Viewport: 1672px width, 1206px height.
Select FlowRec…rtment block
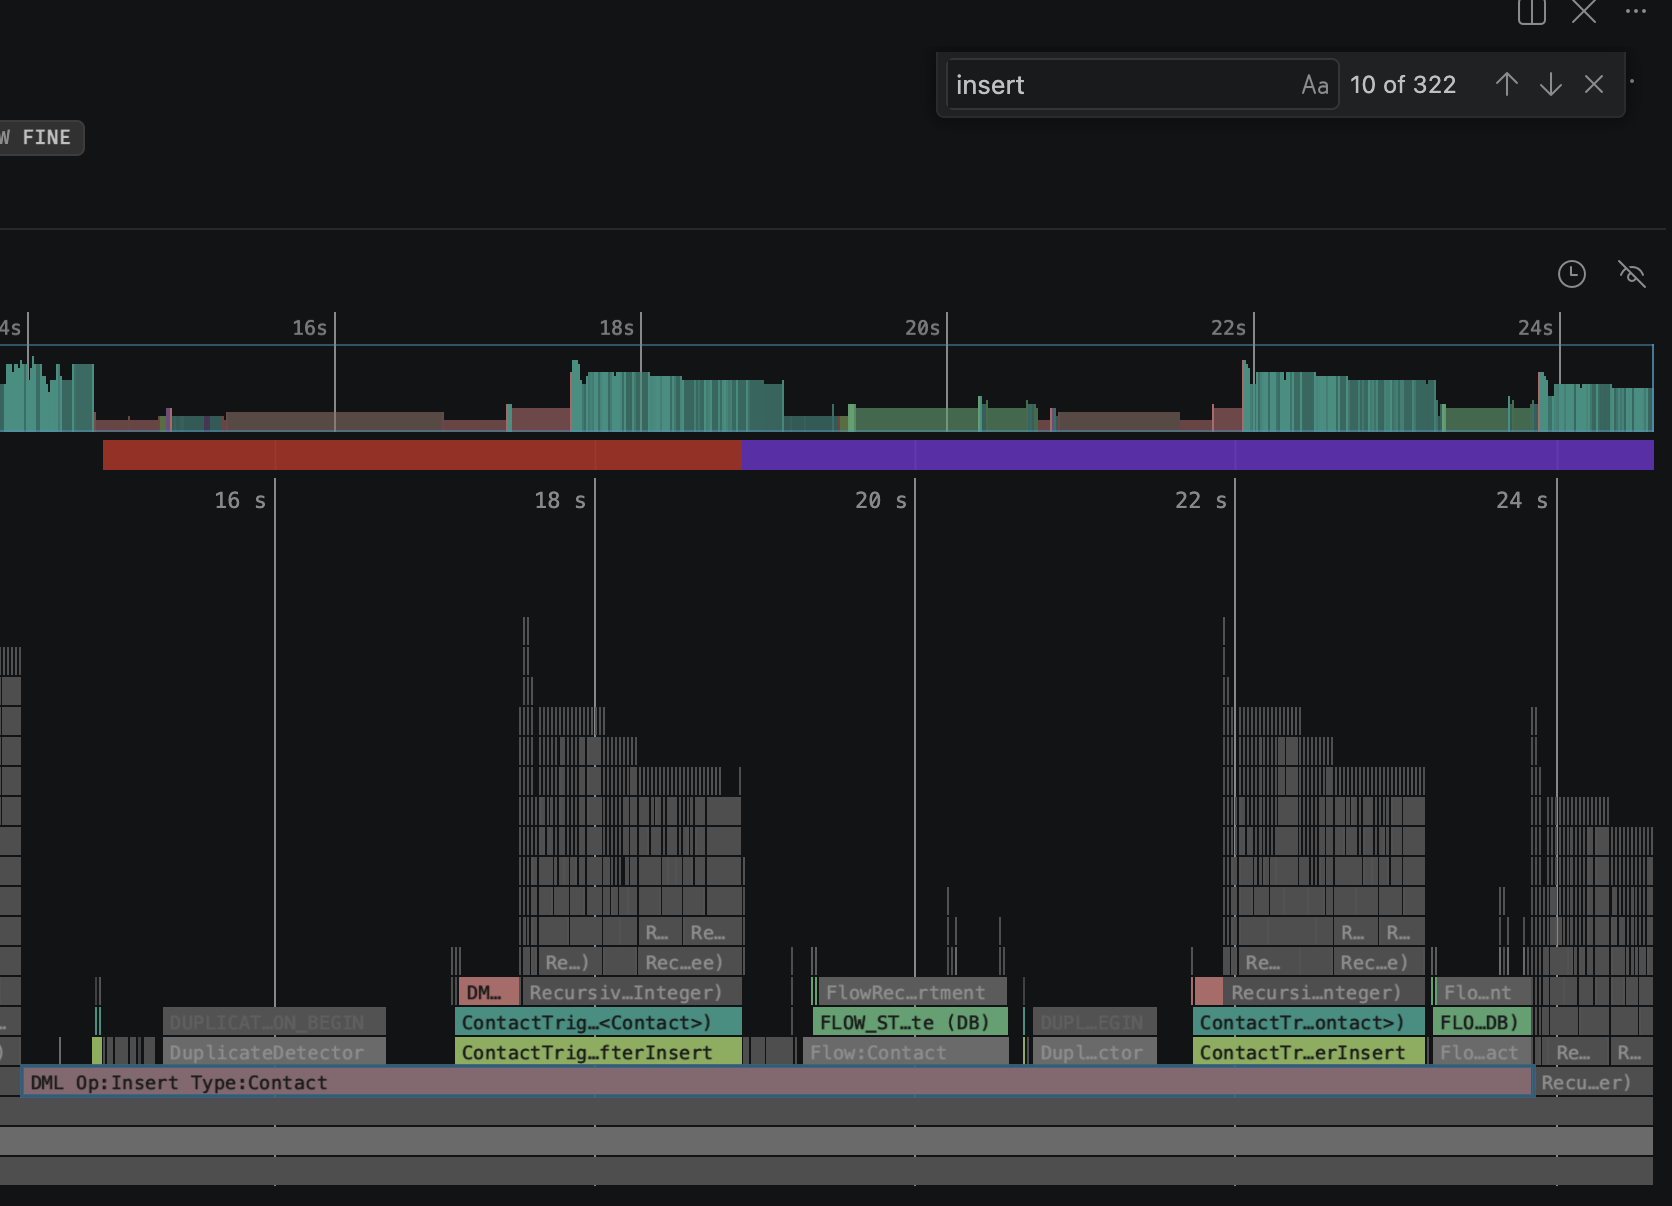[912, 992]
